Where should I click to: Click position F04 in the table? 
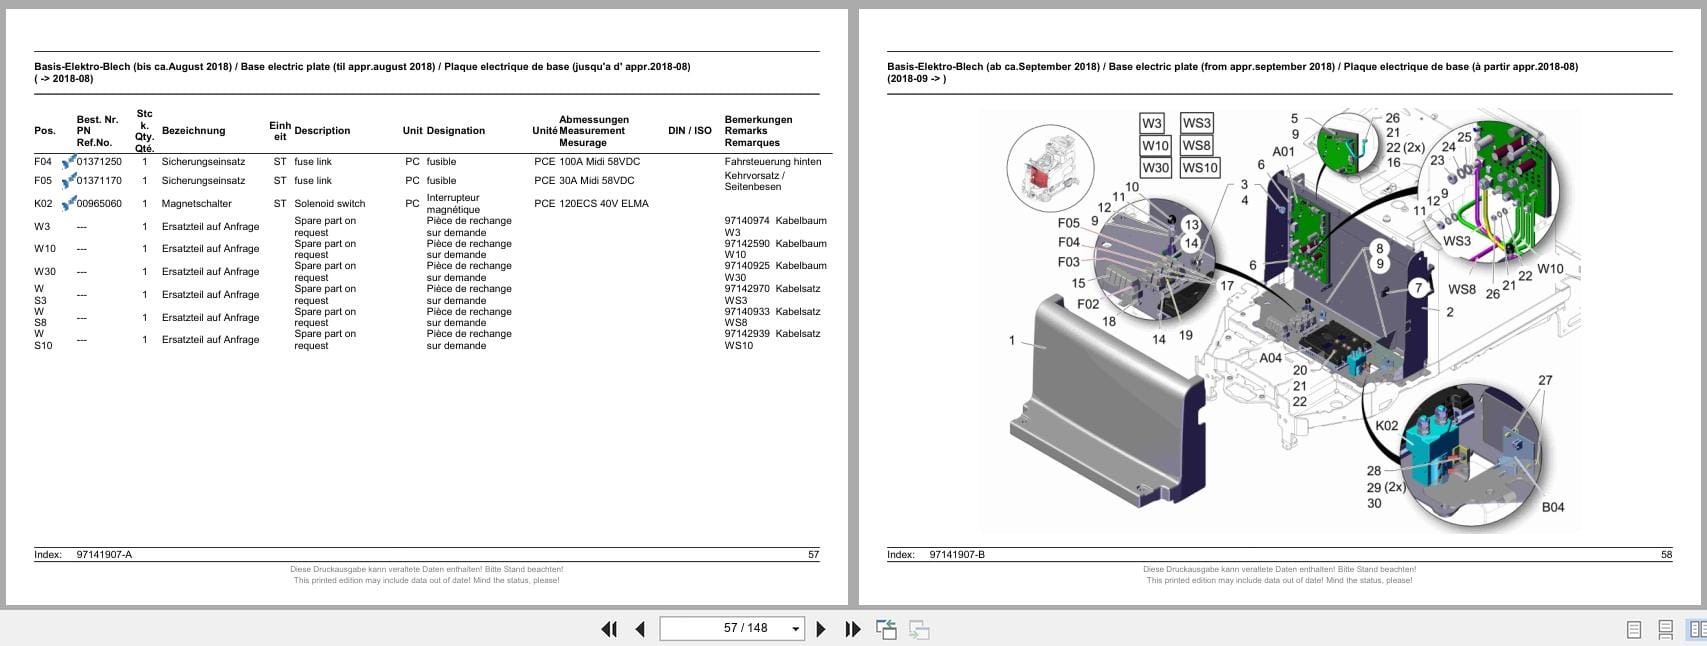click(43, 162)
